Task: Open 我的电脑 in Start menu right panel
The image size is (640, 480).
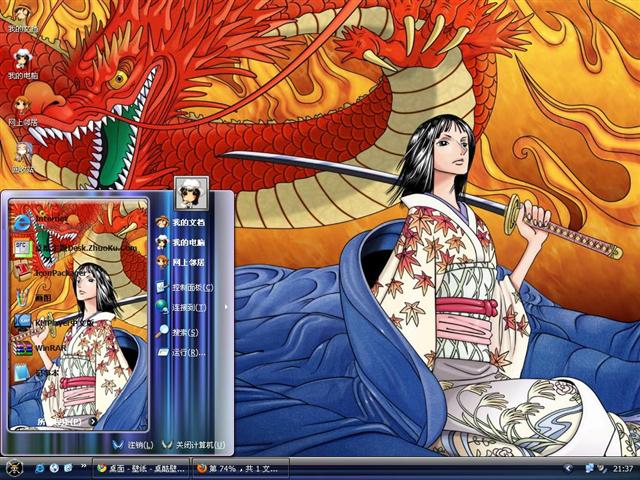Action: click(x=180, y=242)
